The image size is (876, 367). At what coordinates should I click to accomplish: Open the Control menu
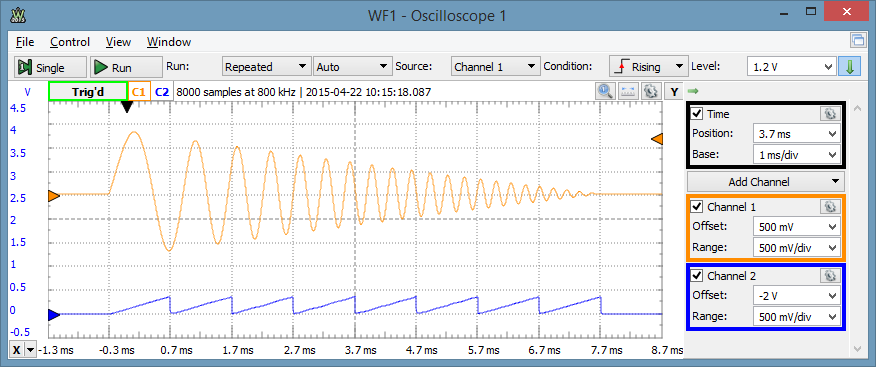pos(70,42)
